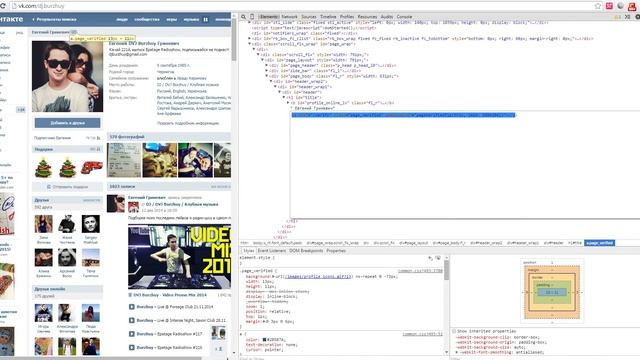Open the video mix 2014 thumbnail
The width and height of the screenshot is (640, 360).
click(179, 256)
